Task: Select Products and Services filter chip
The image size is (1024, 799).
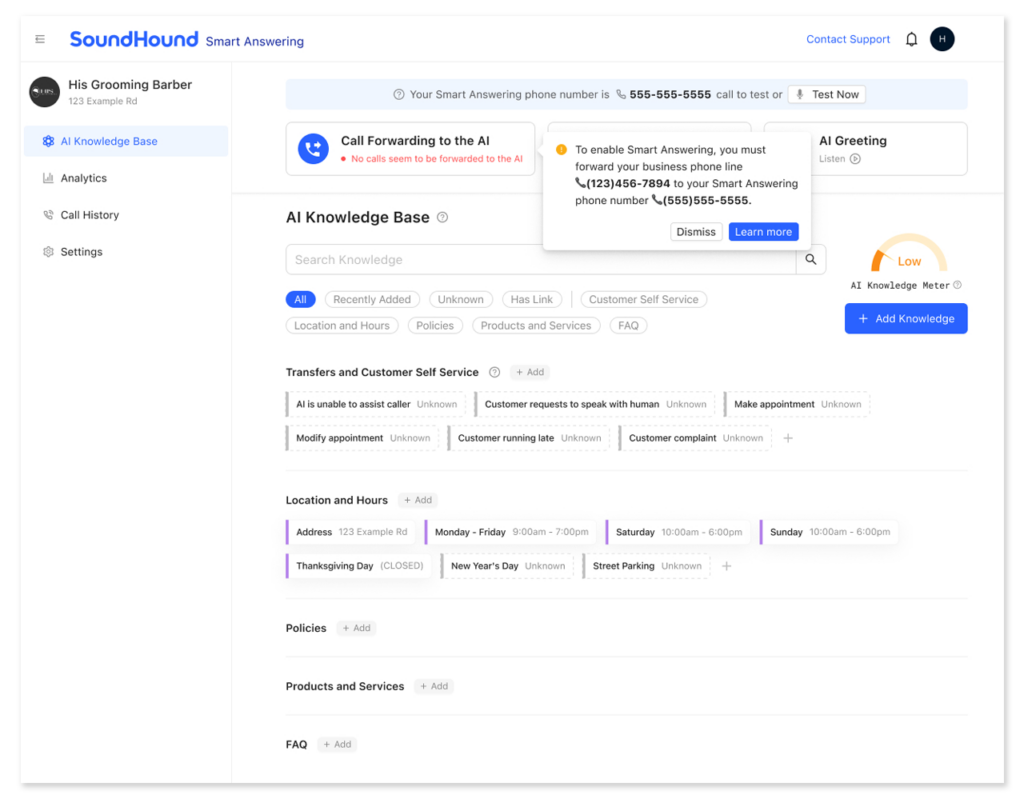Action: click(x=536, y=325)
